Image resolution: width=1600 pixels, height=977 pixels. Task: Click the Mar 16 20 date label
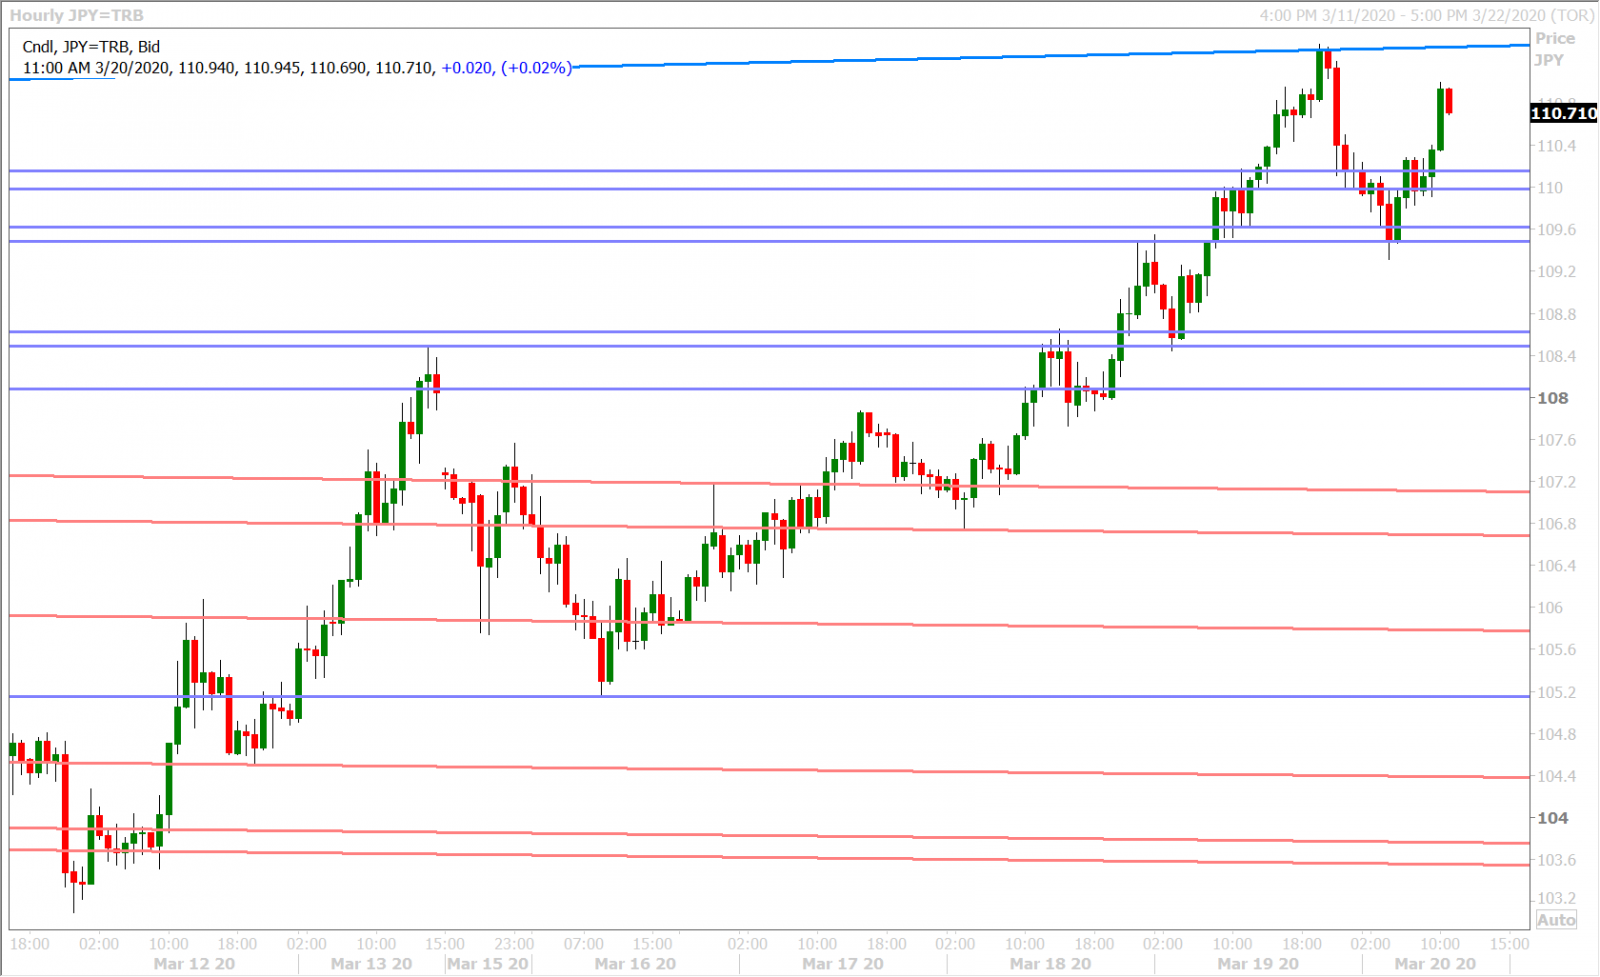[x=635, y=964]
